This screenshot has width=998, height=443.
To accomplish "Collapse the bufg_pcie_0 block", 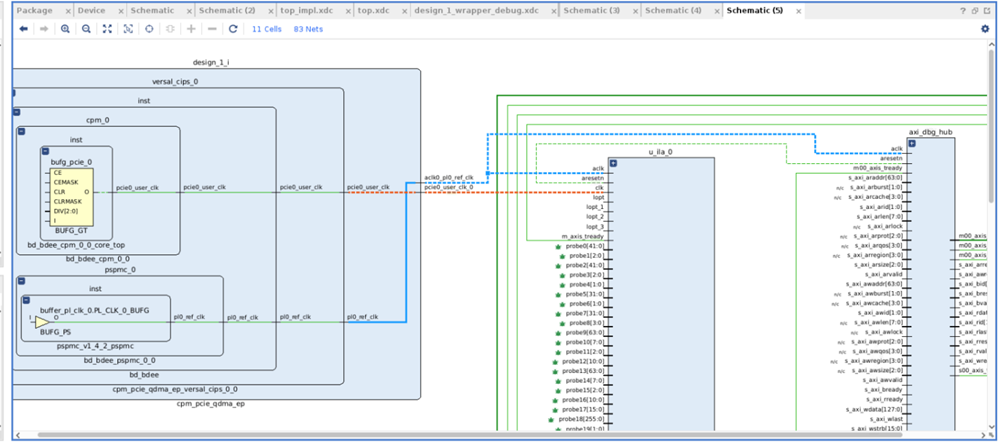I will click(45, 151).
